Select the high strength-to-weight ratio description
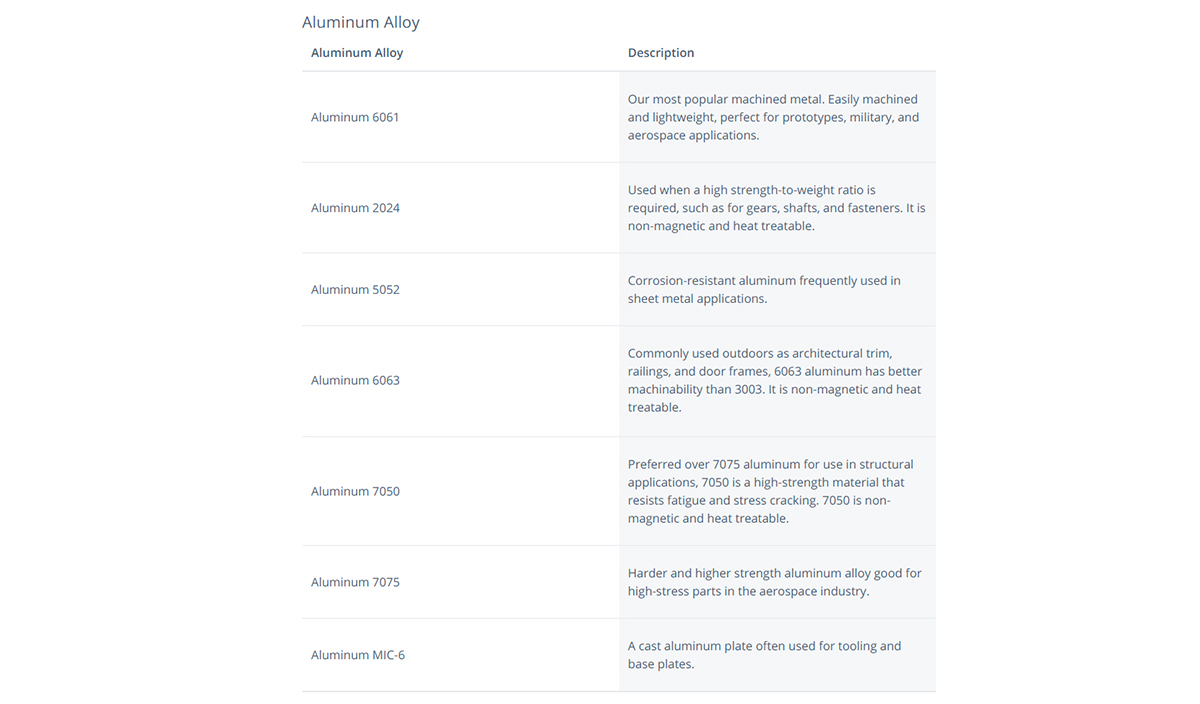The image size is (1200, 704). tap(777, 208)
